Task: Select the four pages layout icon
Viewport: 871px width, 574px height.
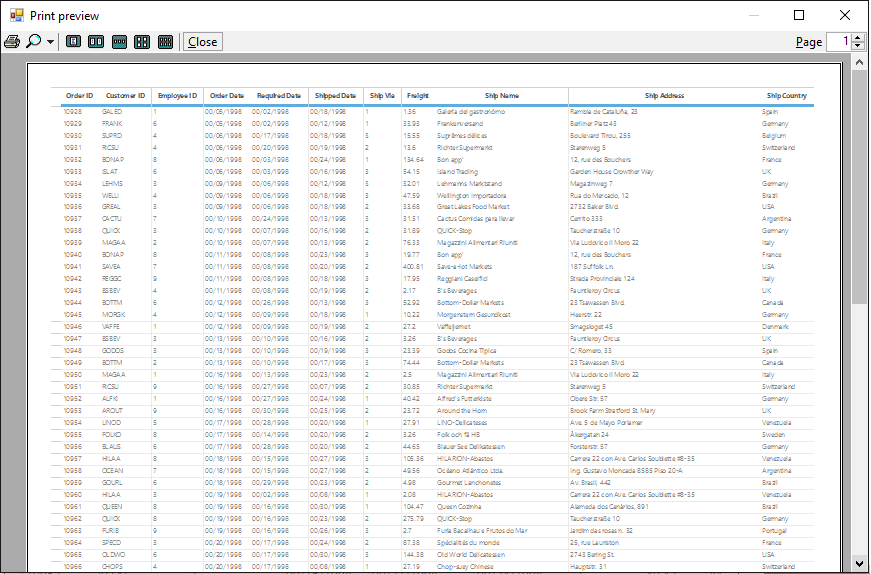Action: click(142, 42)
